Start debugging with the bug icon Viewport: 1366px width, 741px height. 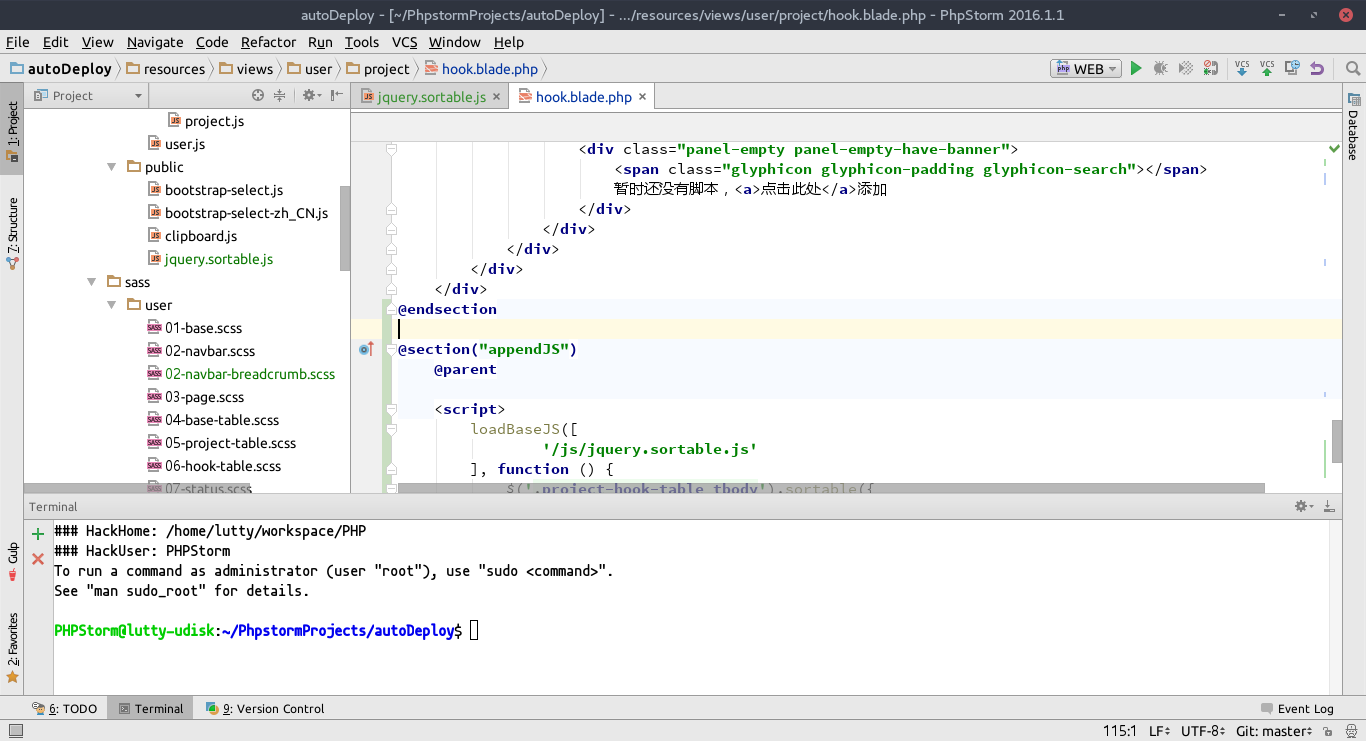coord(1161,68)
